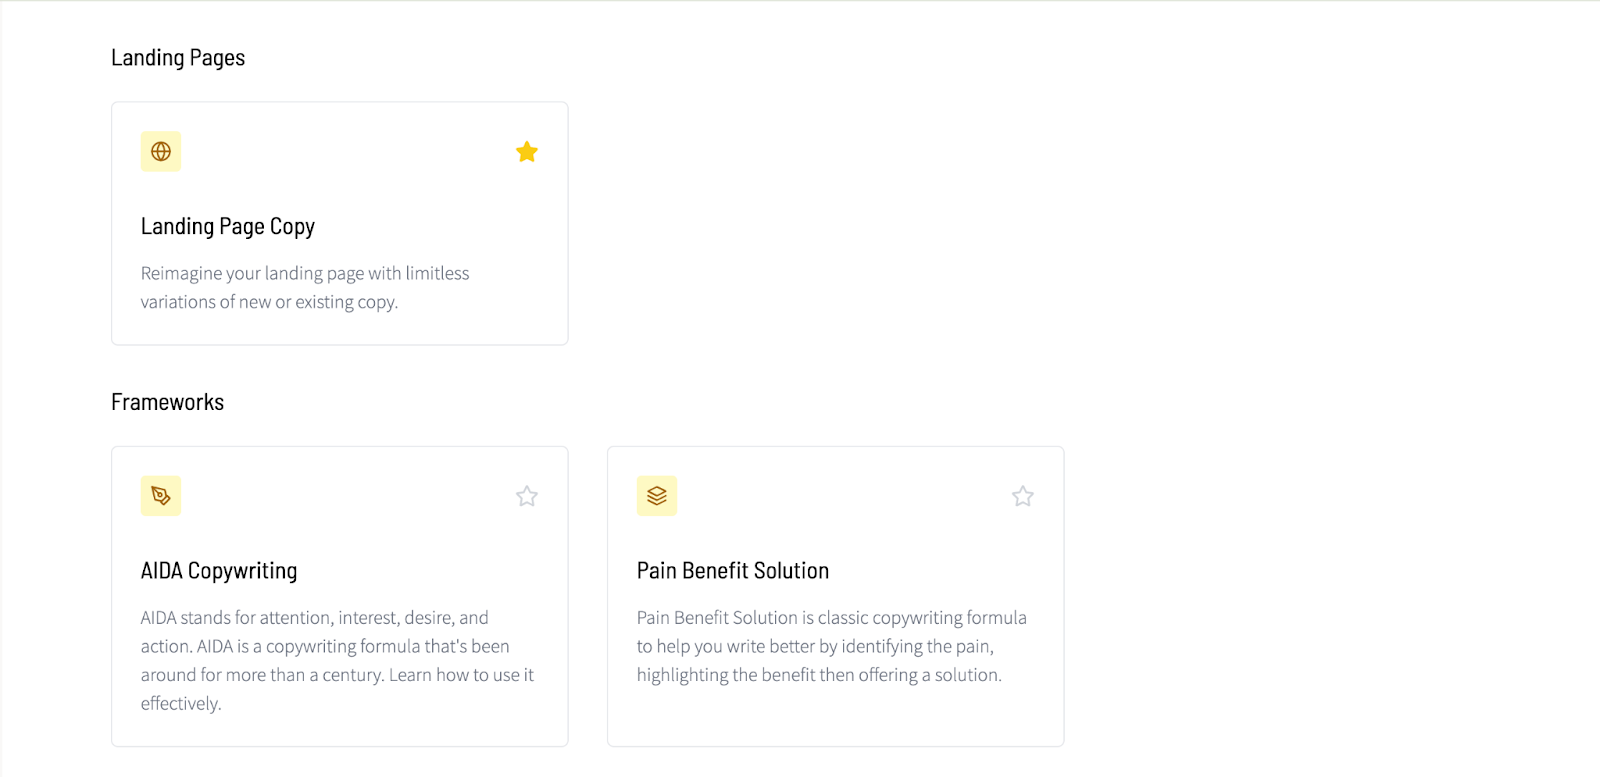Open the Pain Benefit Solution title
The image size is (1600, 777).
(733, 571)
